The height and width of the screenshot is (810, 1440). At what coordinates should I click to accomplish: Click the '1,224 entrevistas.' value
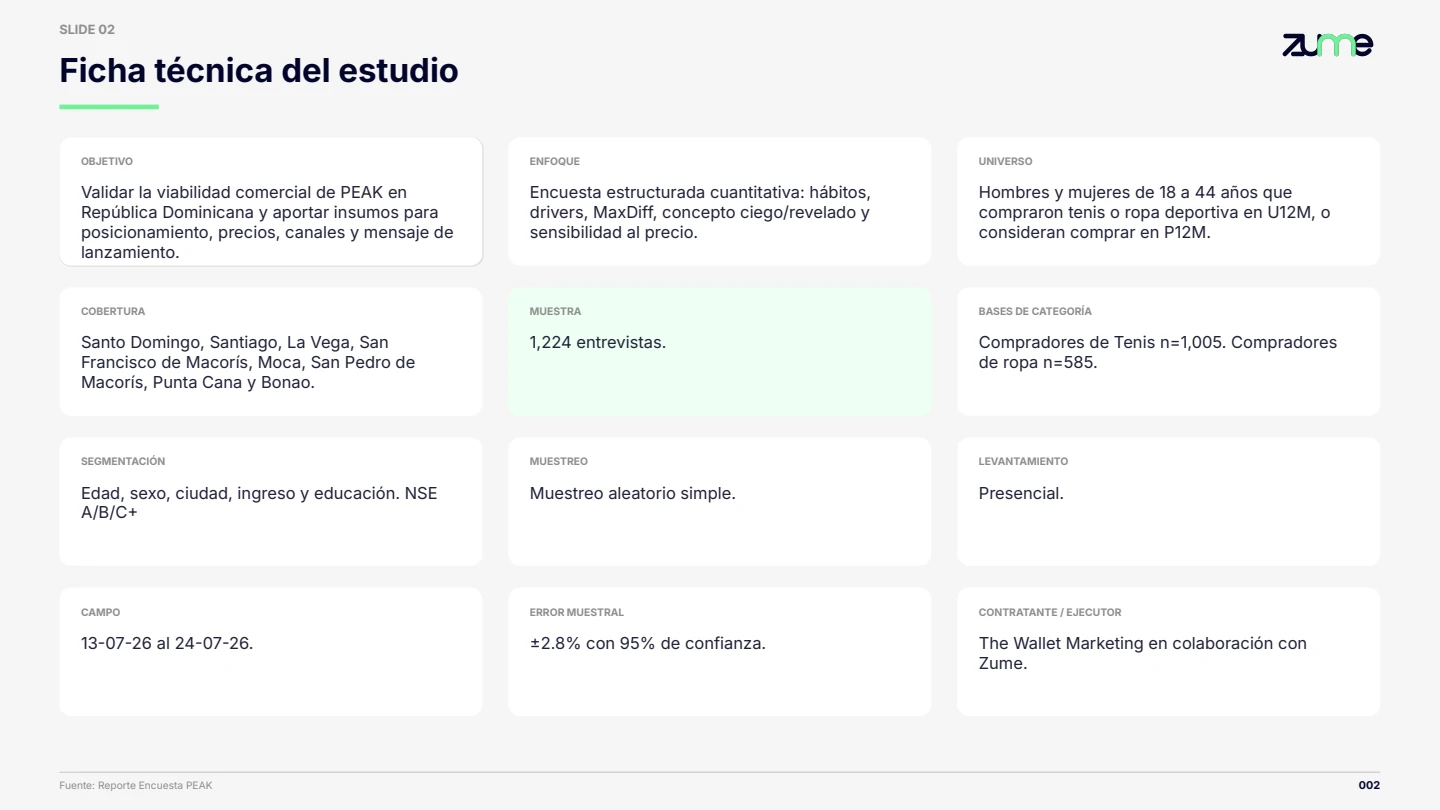598,342
